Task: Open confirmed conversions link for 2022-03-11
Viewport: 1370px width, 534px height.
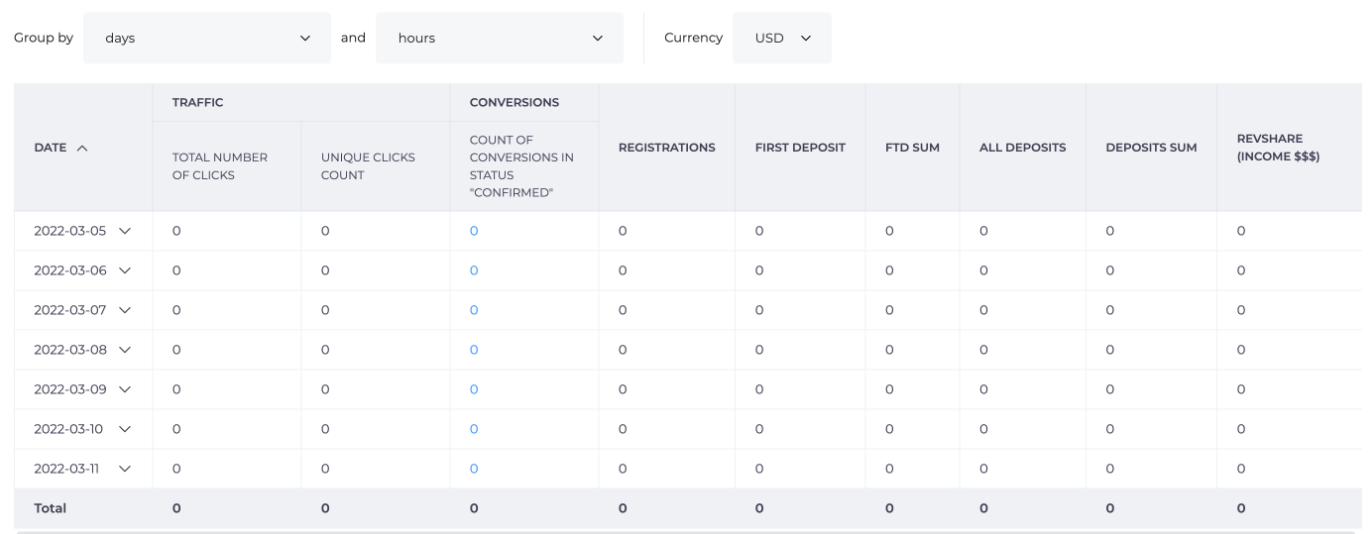Action: (474, 468)
